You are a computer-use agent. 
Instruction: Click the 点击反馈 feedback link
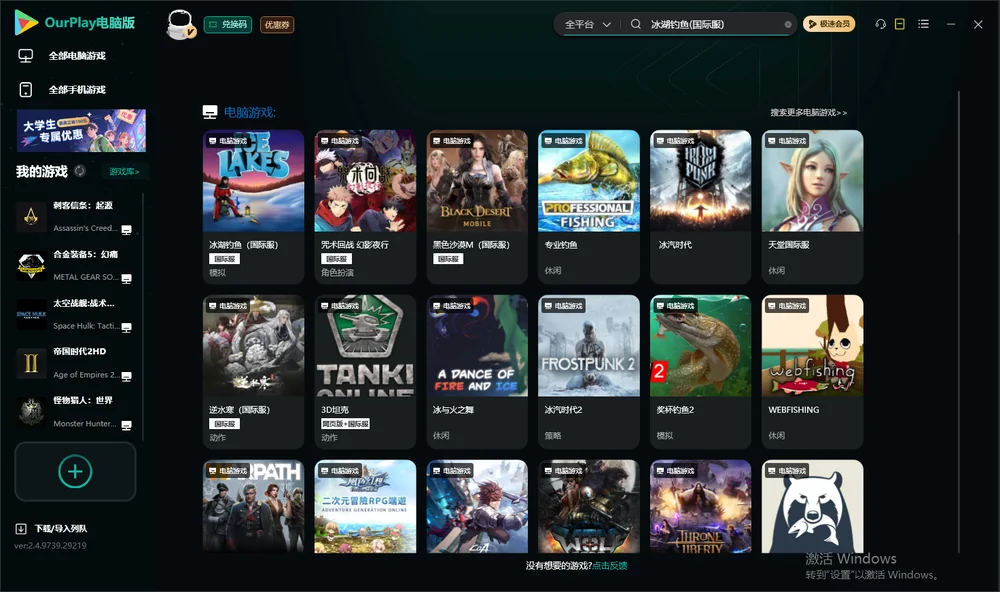[x=610, y=566]
